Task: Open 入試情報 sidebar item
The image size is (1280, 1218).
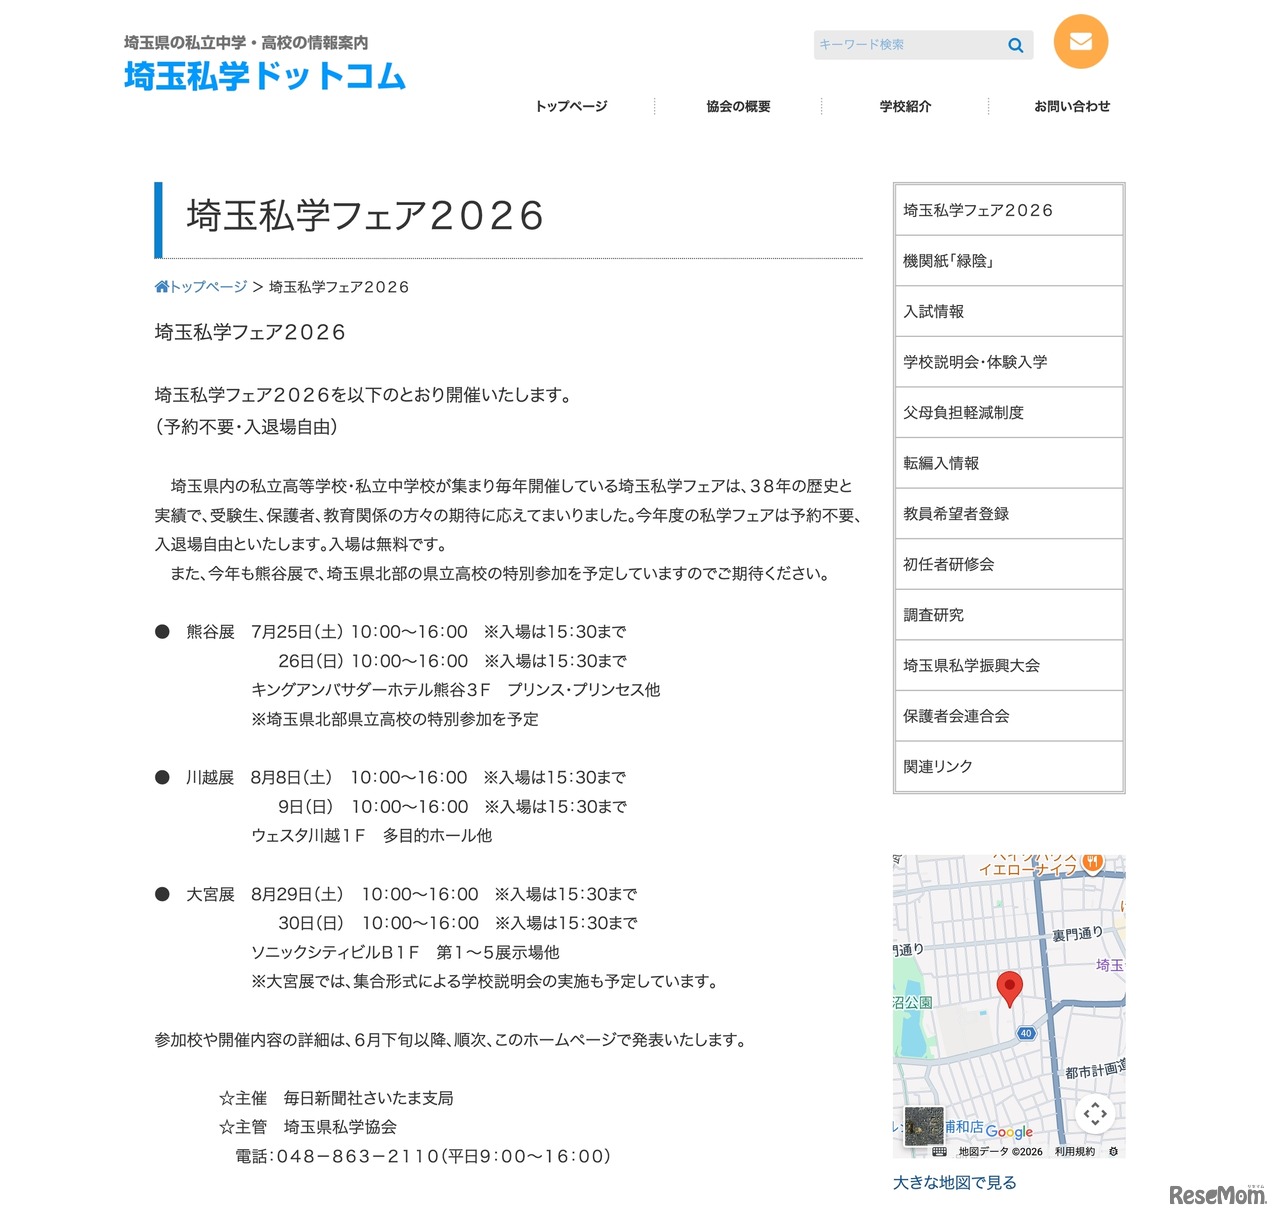Action: point(1009,311)
